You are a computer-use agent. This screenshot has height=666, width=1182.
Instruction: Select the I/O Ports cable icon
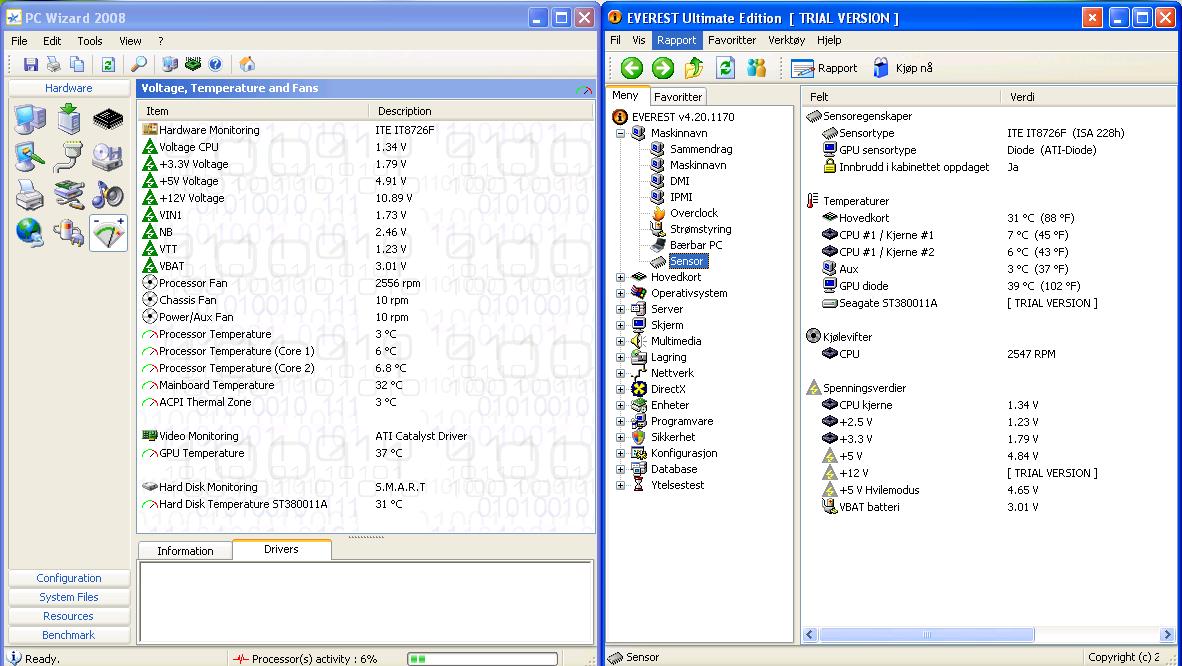pos(69,157)
